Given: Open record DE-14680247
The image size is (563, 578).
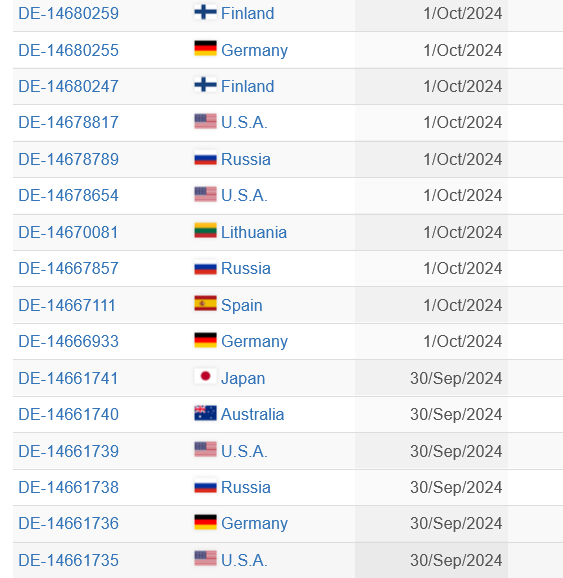Looking at the screenshot, I should point(69,87).
